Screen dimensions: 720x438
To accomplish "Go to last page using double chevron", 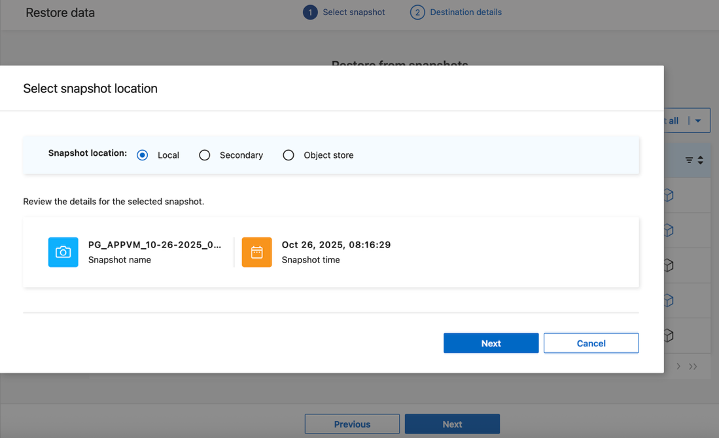I will coord(693,367).
